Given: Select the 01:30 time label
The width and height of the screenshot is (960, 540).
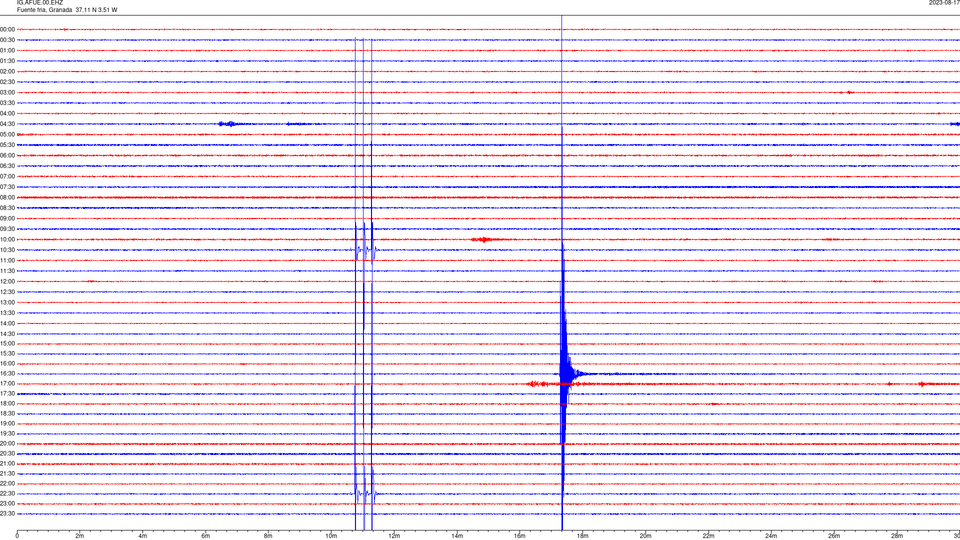Looking at the screenshot, I should pyautogui.click(x=7, y=61).
